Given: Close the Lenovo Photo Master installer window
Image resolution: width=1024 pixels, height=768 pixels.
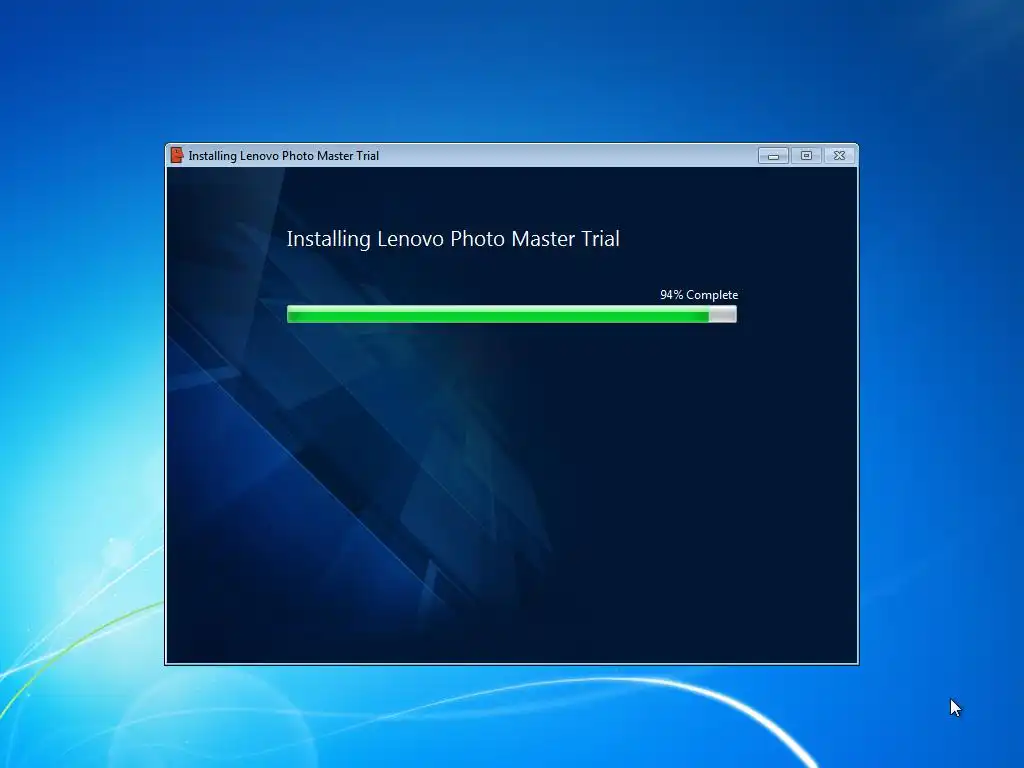Looking at the screenshot, I should (x=840, y=155).
